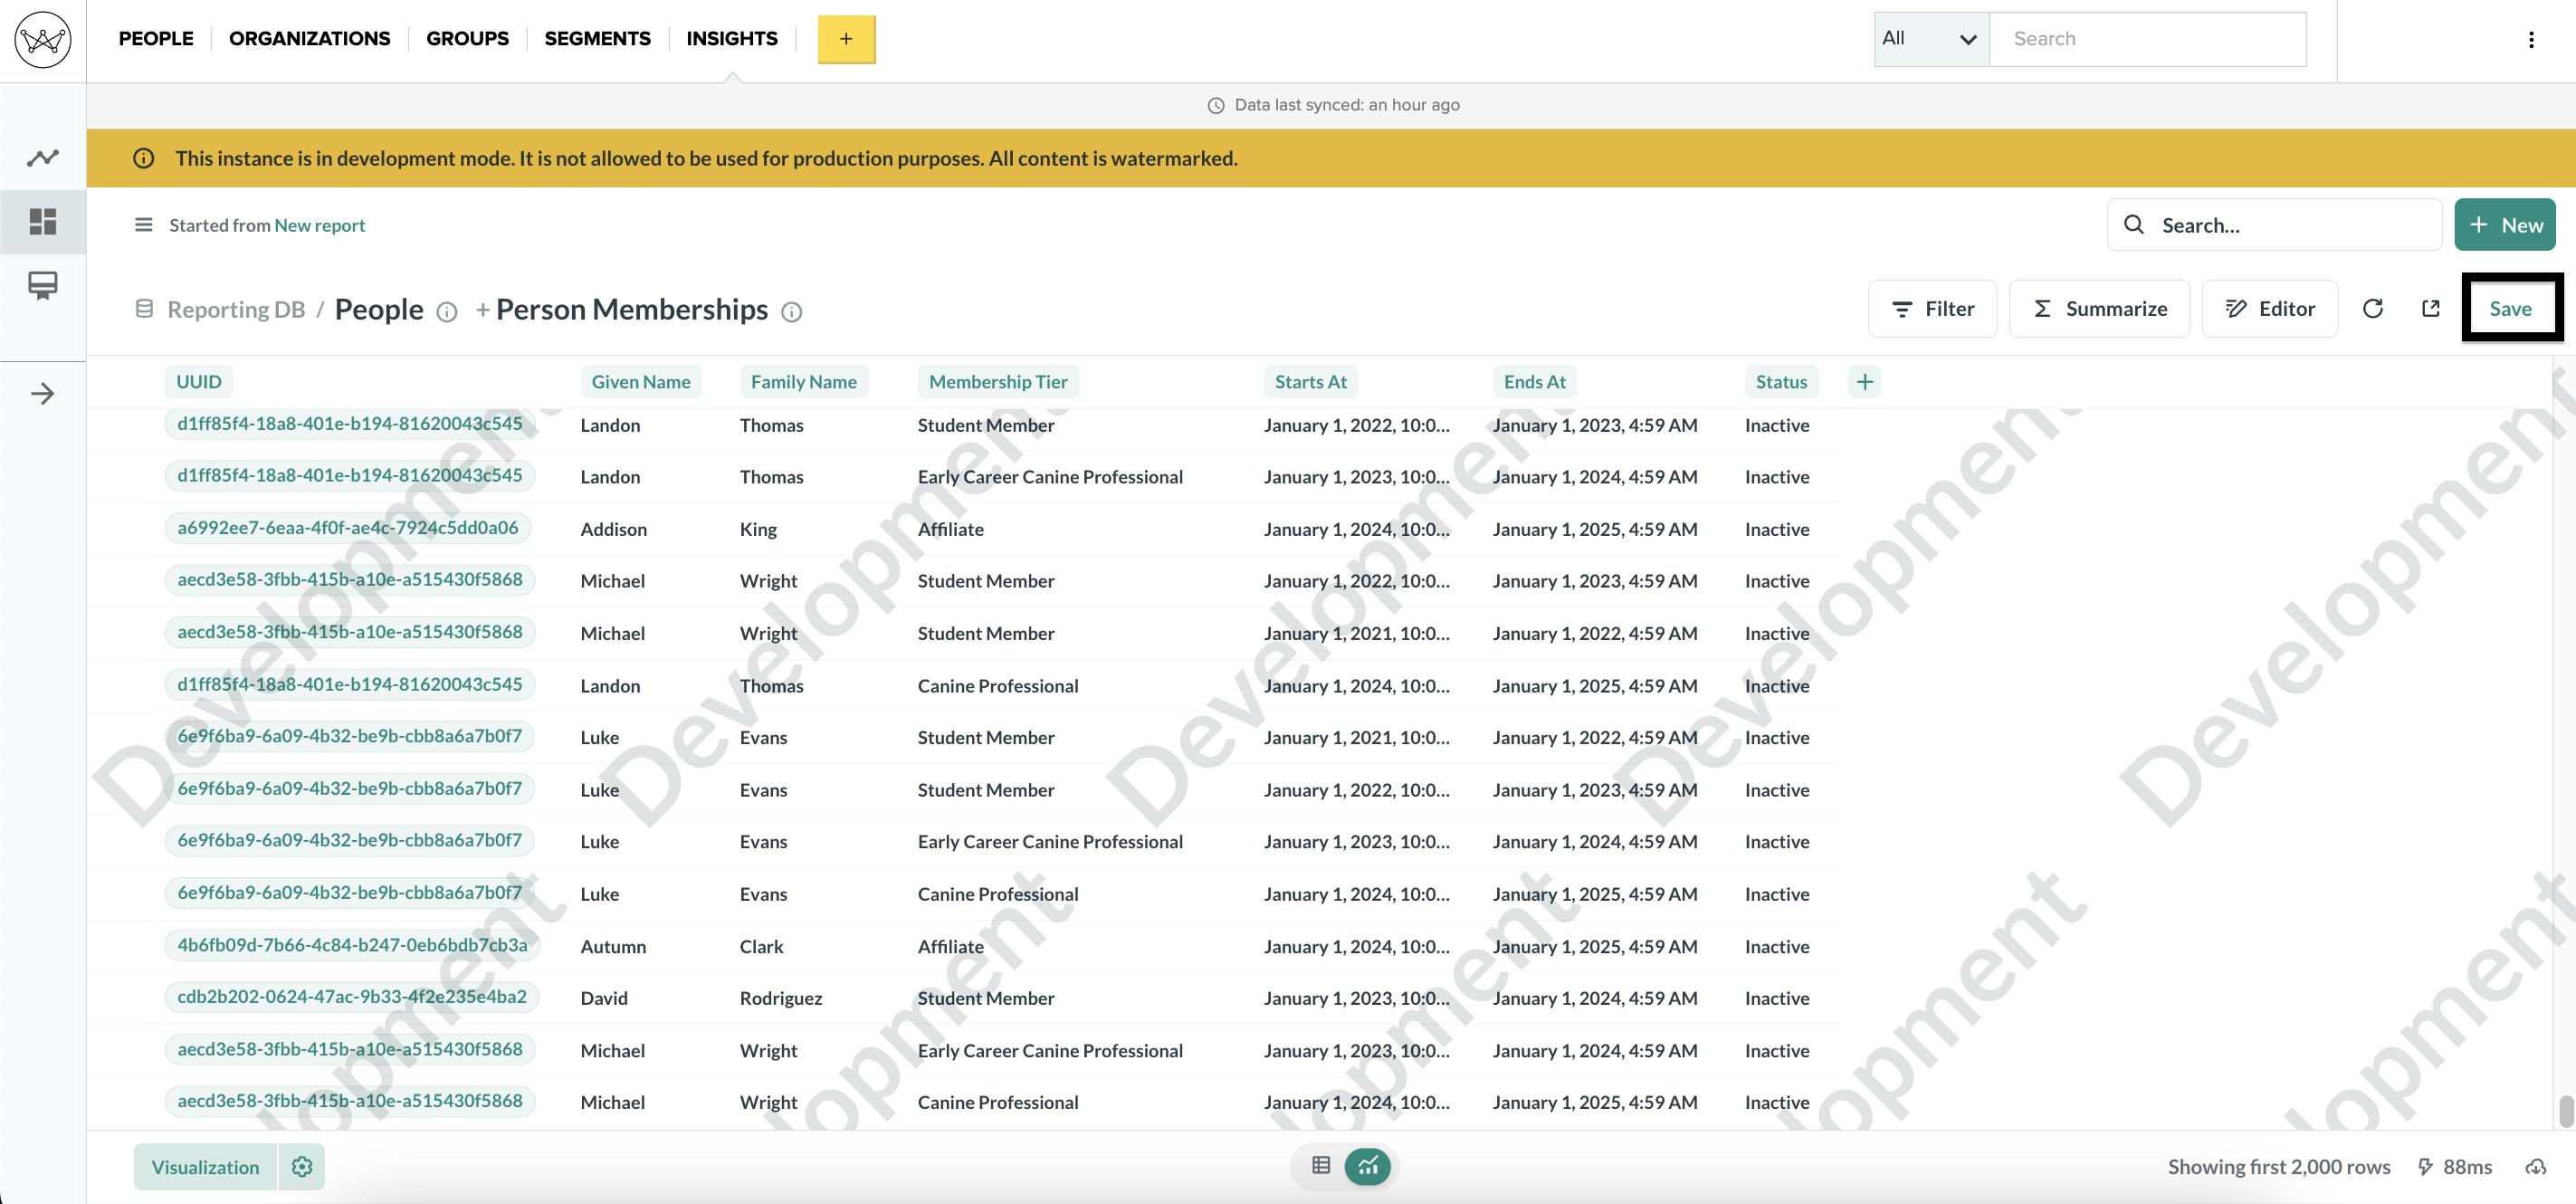Click UUID cdb2b202-0624-47ac-9b33-4f2e235e4ba2
This screenshot has height=1204, width=2576.
coord(352,997)
